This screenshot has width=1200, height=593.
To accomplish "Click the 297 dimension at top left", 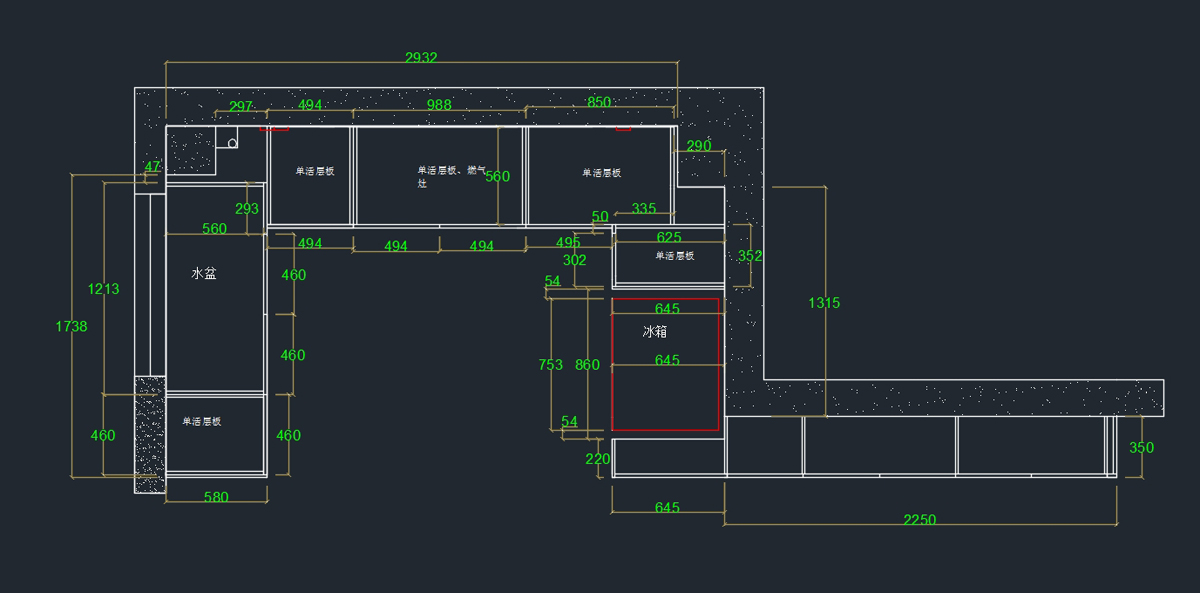I will (x=241, y=107).
